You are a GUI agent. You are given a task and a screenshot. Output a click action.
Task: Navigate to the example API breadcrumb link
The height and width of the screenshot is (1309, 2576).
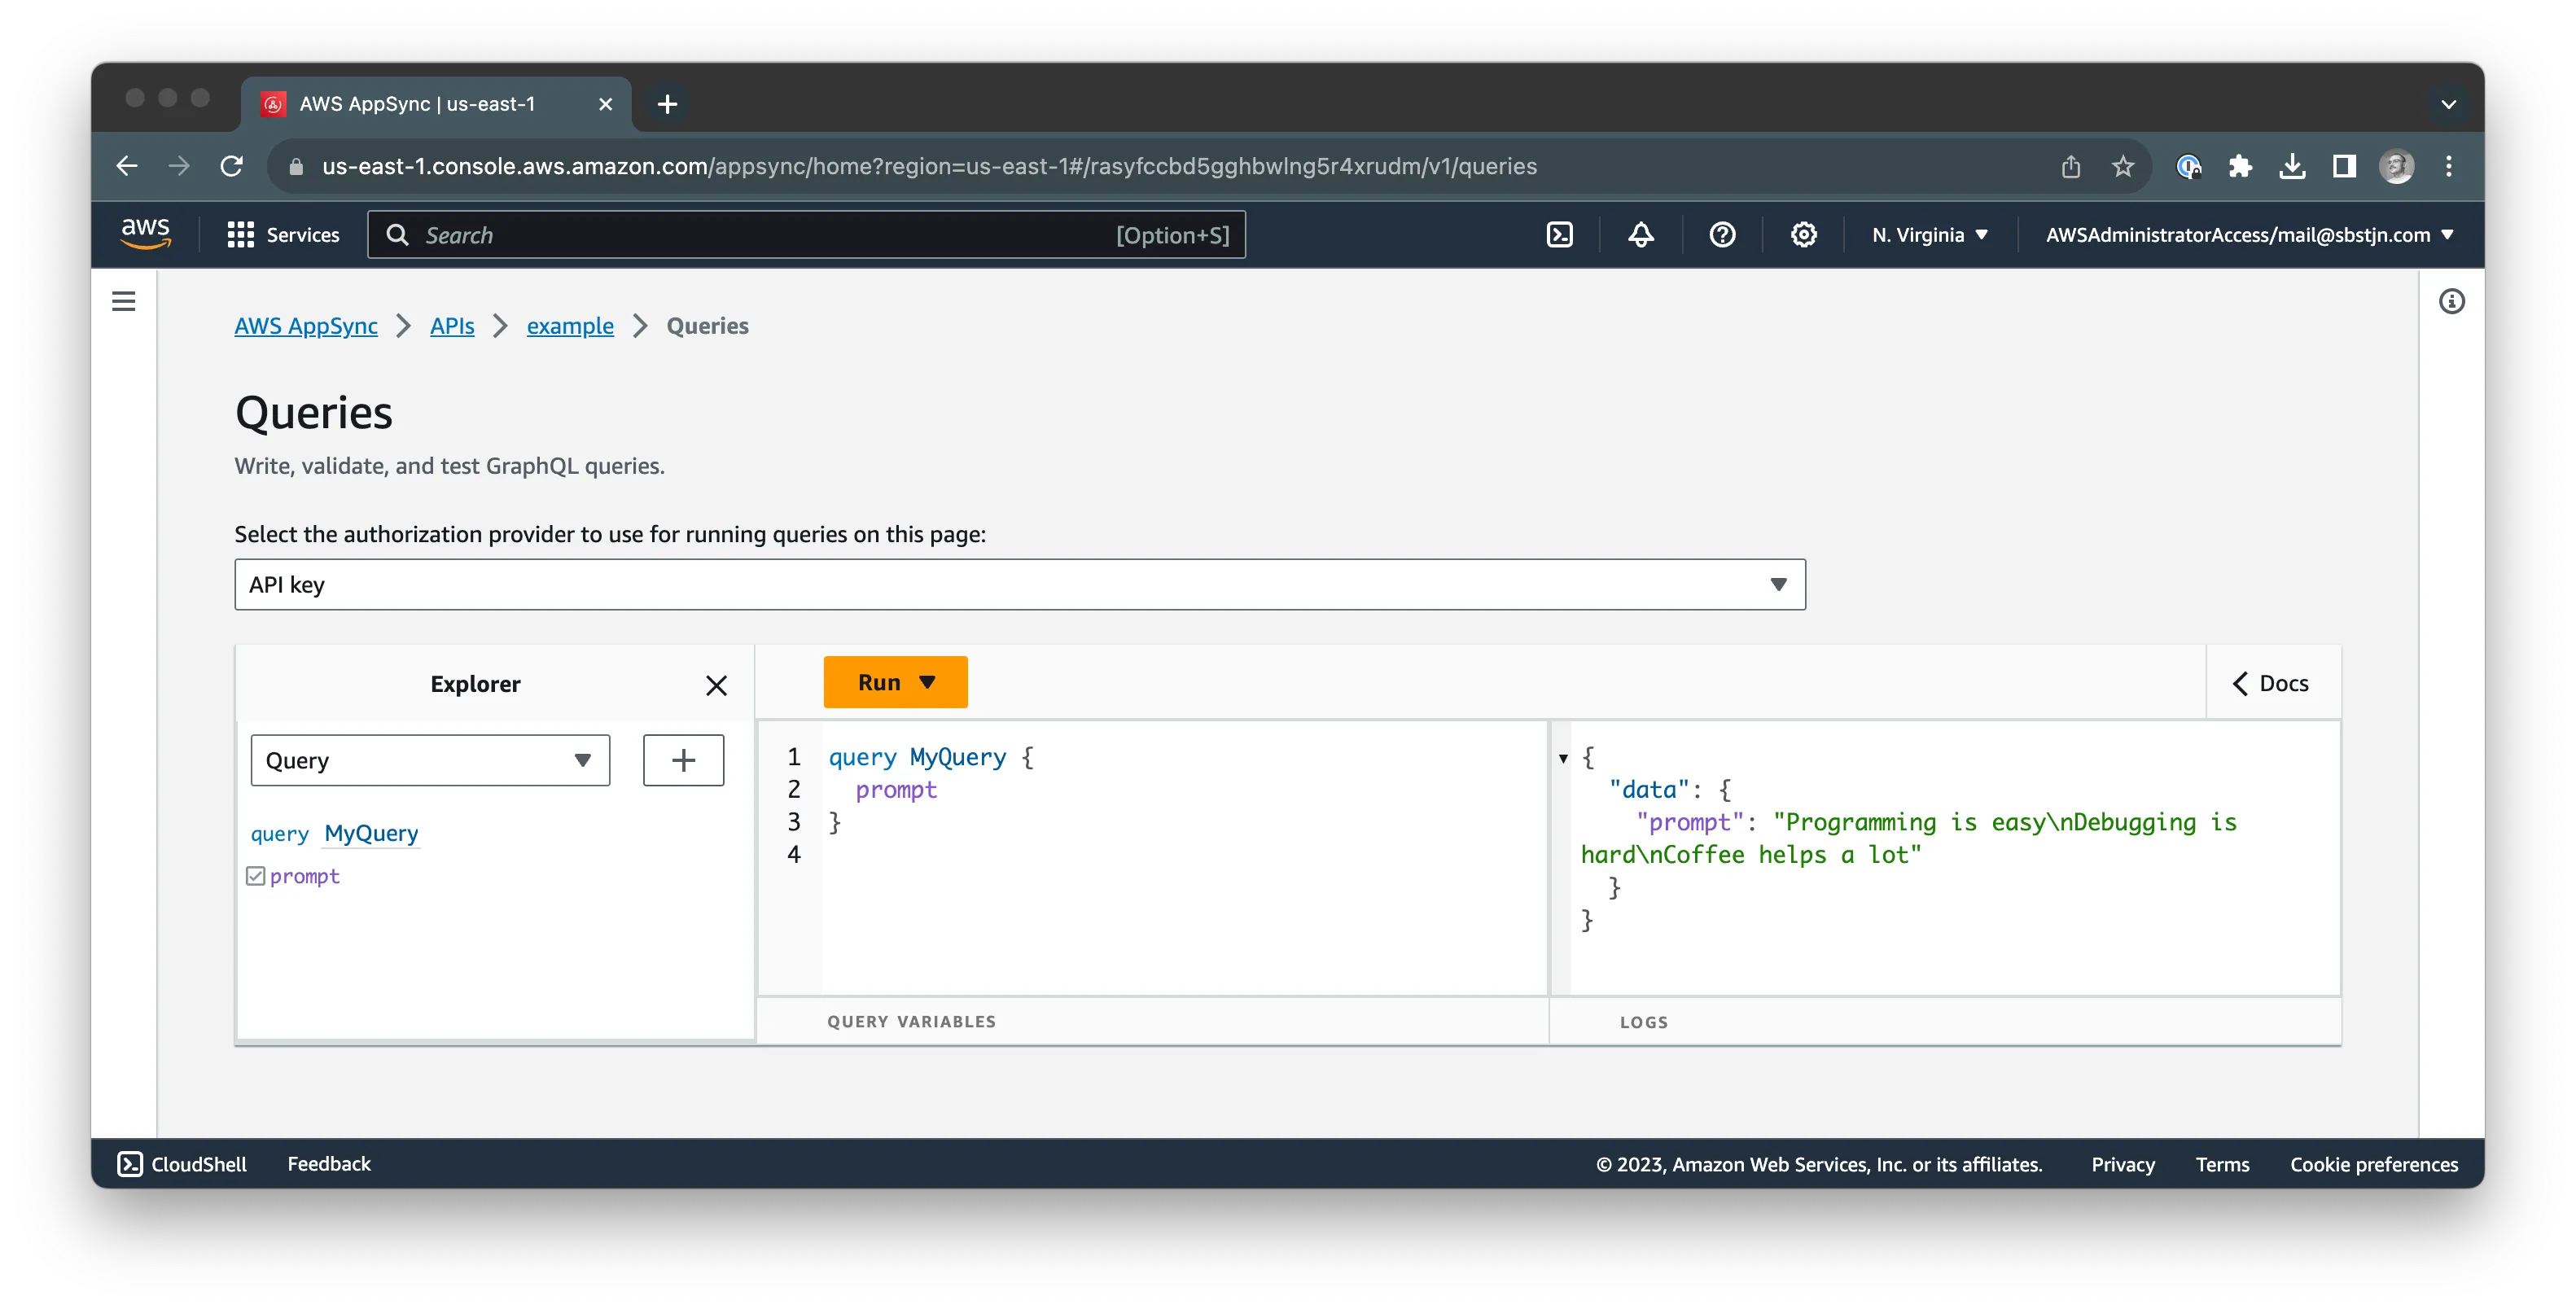click(569, 326)
